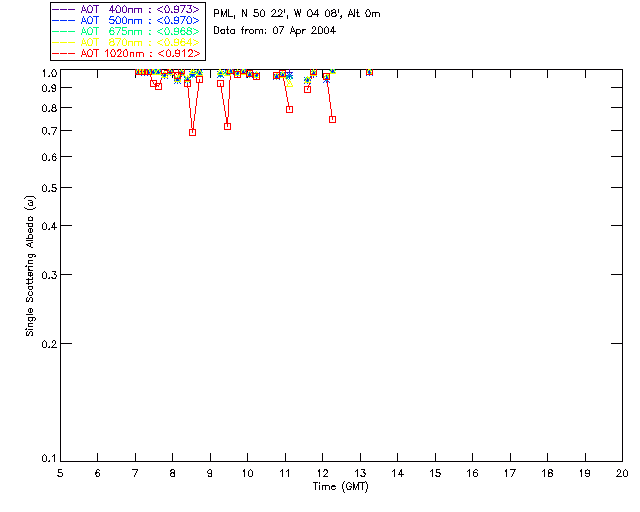Image resolution: width=640 pixels, height=512 pixels.
Task: Click the red data point near 0.8 at 11 hours
Action: coord(289,109)
